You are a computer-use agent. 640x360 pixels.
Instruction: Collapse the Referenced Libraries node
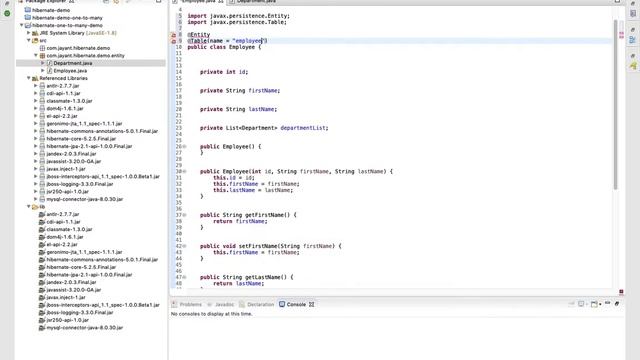tap(29, 78)
